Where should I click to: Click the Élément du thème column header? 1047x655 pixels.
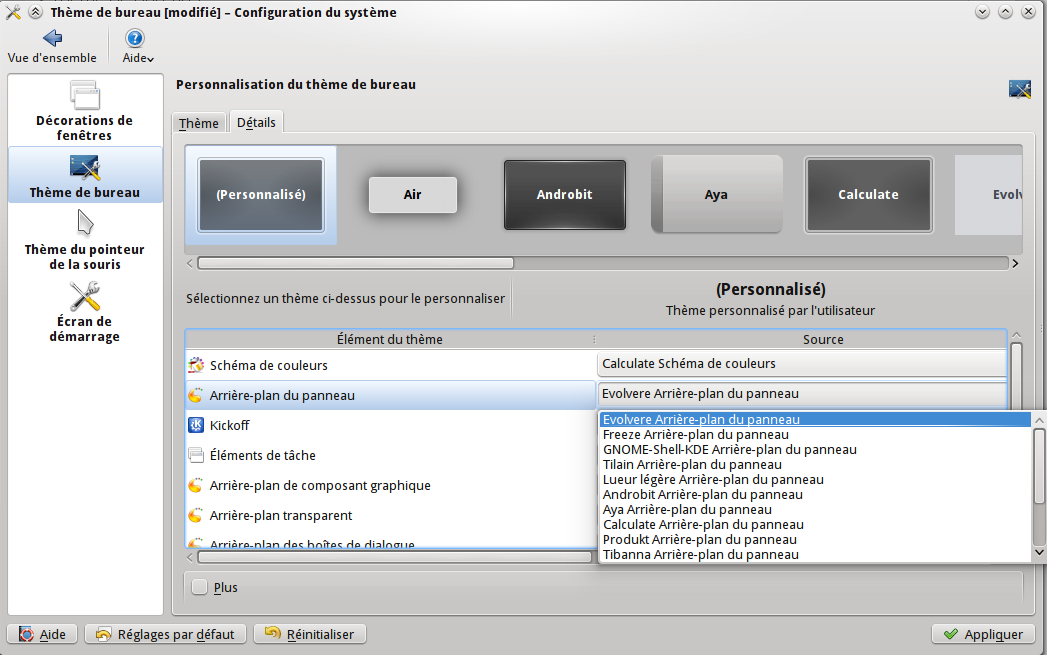[389, 339]
